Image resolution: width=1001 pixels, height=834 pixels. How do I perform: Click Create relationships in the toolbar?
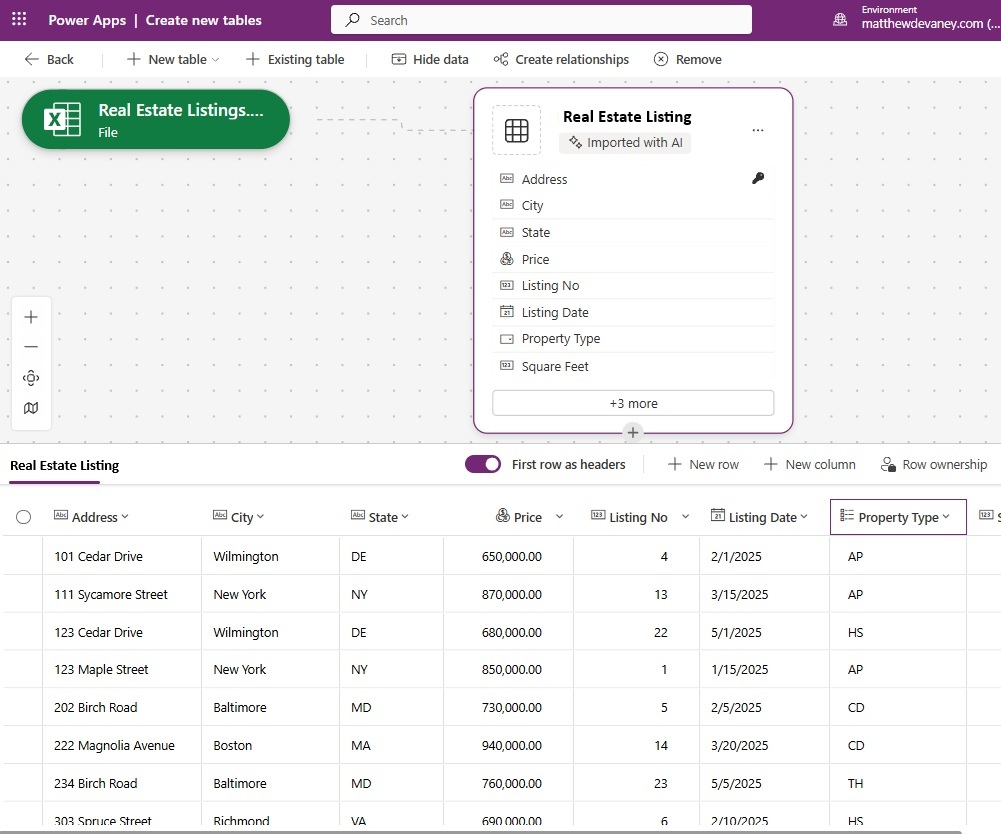point(561,59)
